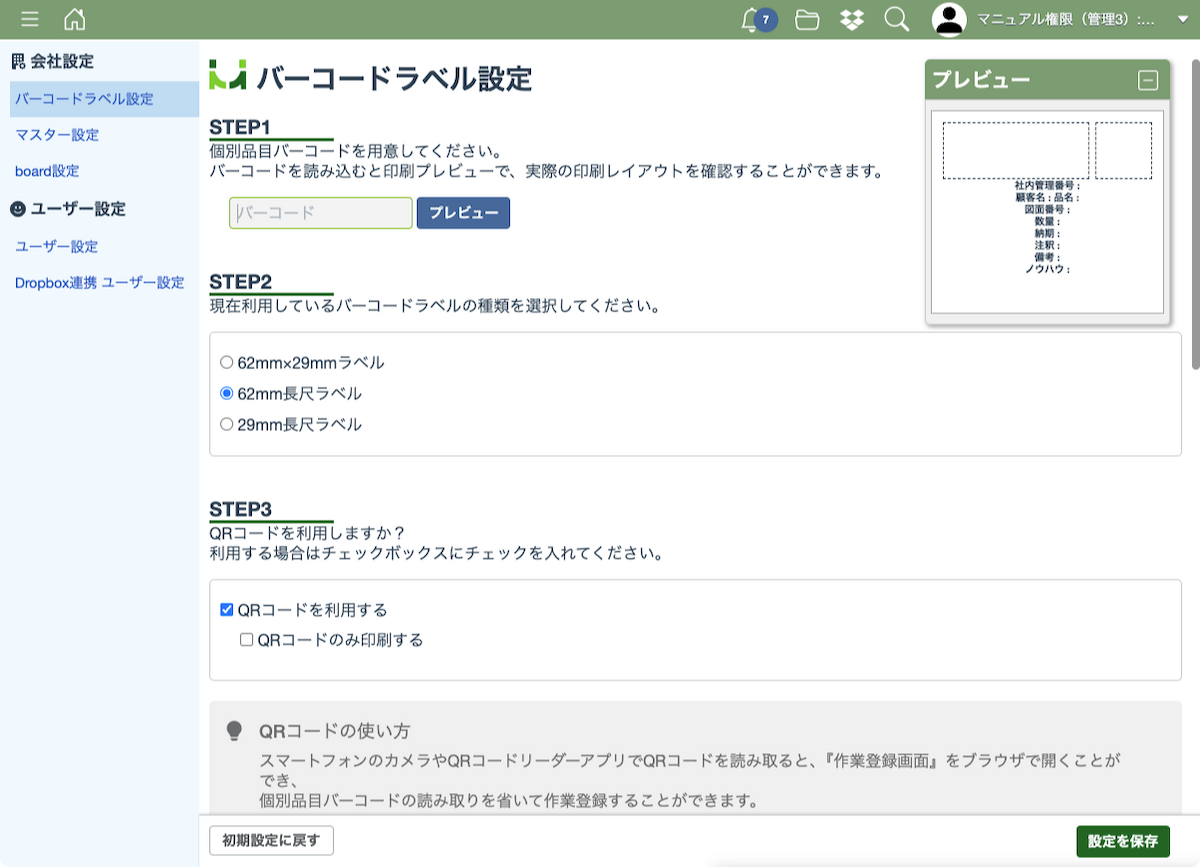
Task: Click the blue プレビュー button
Action: (463, 213)
